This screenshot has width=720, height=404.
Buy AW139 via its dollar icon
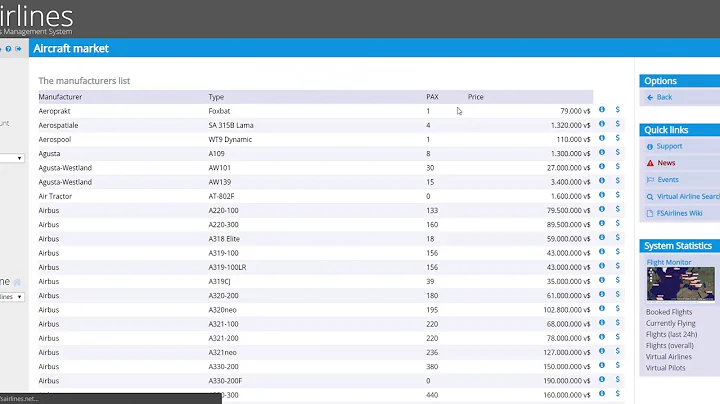tap(618, 181)
